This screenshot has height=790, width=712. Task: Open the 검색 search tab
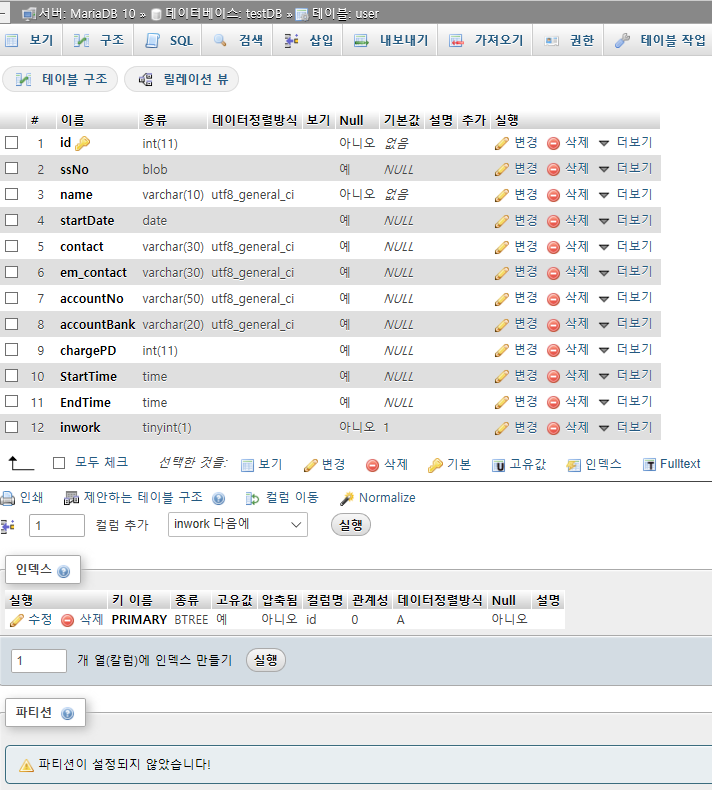[238, 40]
